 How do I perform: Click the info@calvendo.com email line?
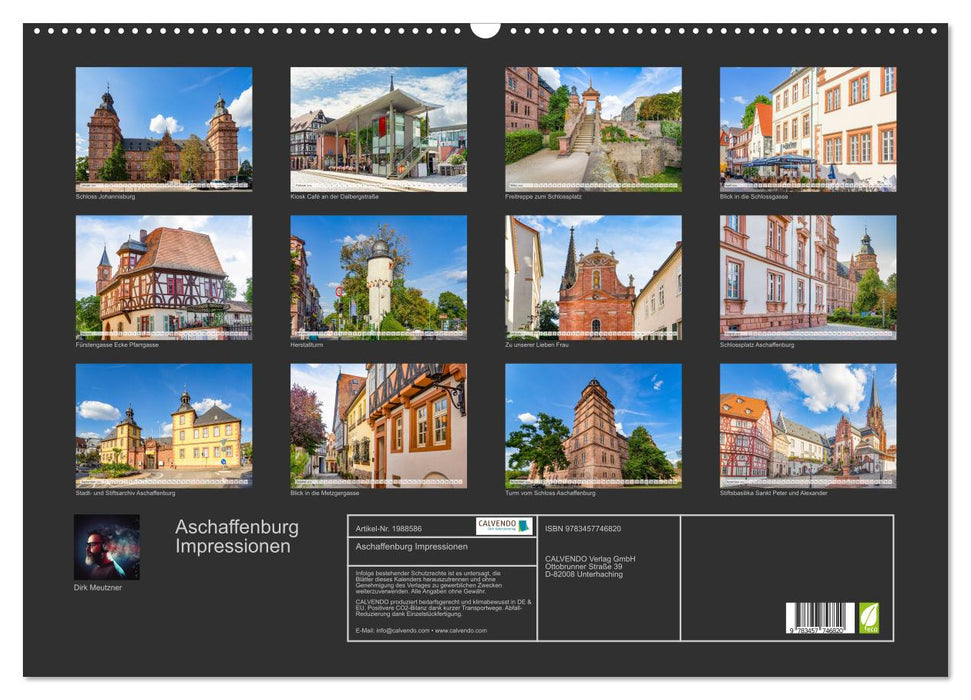pos(421,631)
